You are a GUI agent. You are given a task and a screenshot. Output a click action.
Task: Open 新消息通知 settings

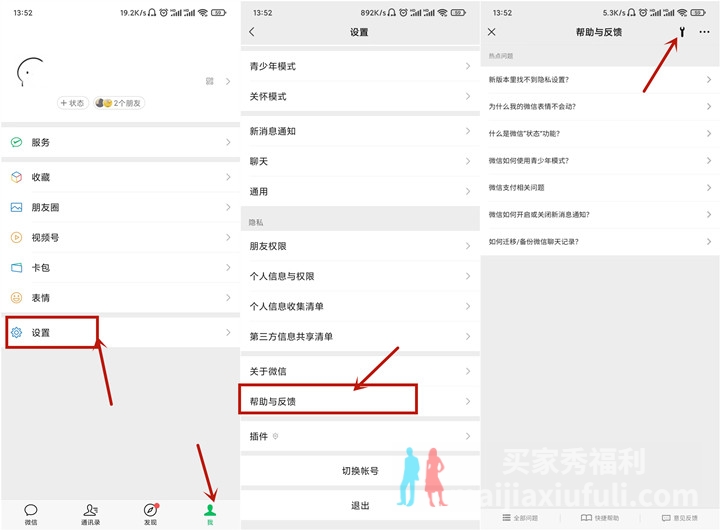(x=360, y=131)
